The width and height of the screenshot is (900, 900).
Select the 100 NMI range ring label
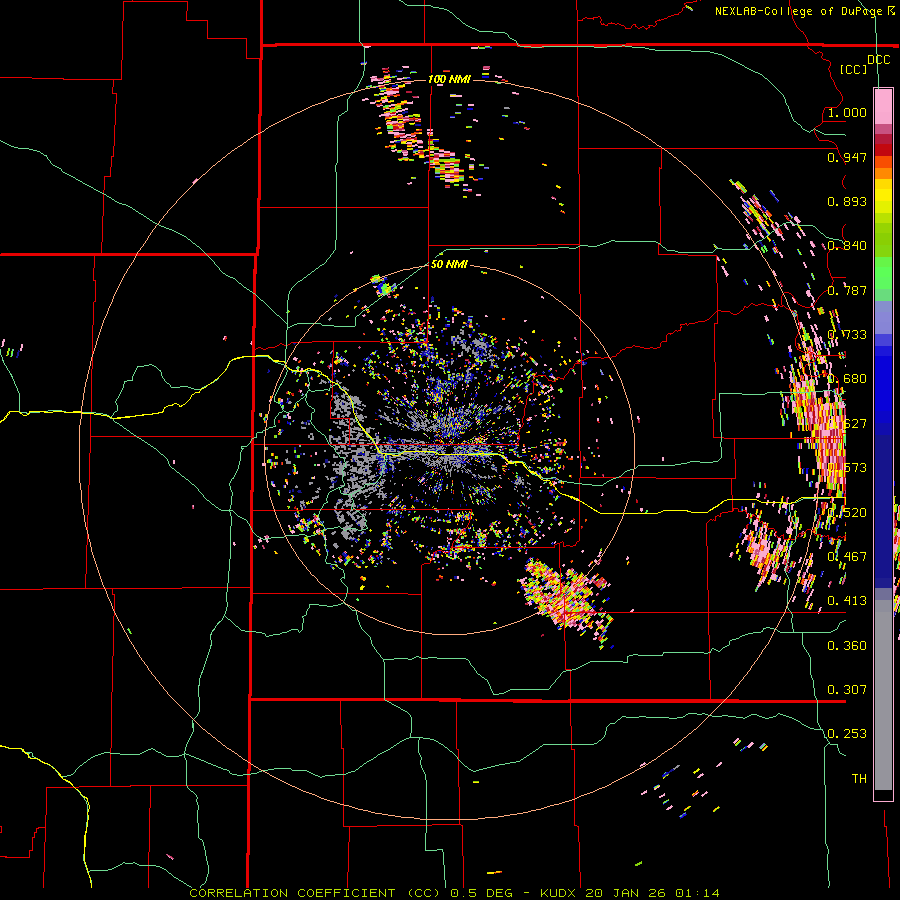coord(449,79)
